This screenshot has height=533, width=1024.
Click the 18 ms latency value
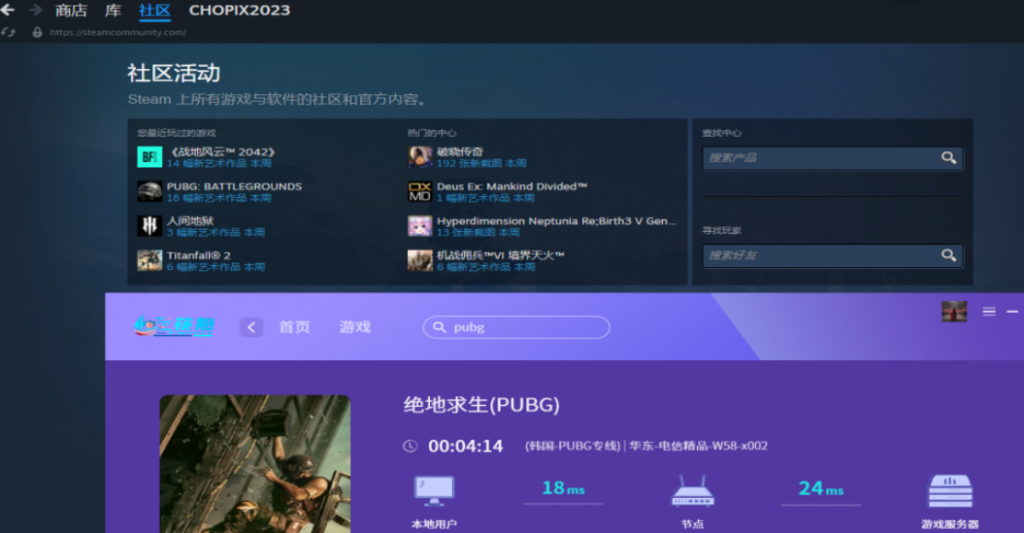coord(563,488)
